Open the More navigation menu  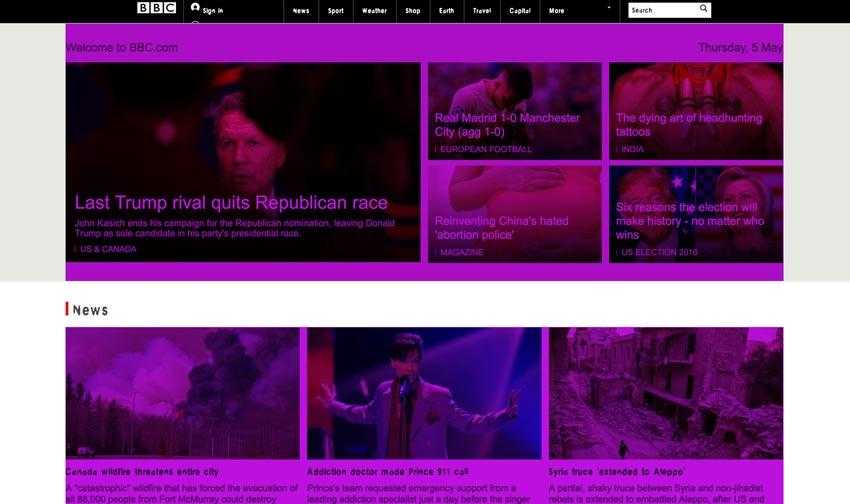coord(557,11)
